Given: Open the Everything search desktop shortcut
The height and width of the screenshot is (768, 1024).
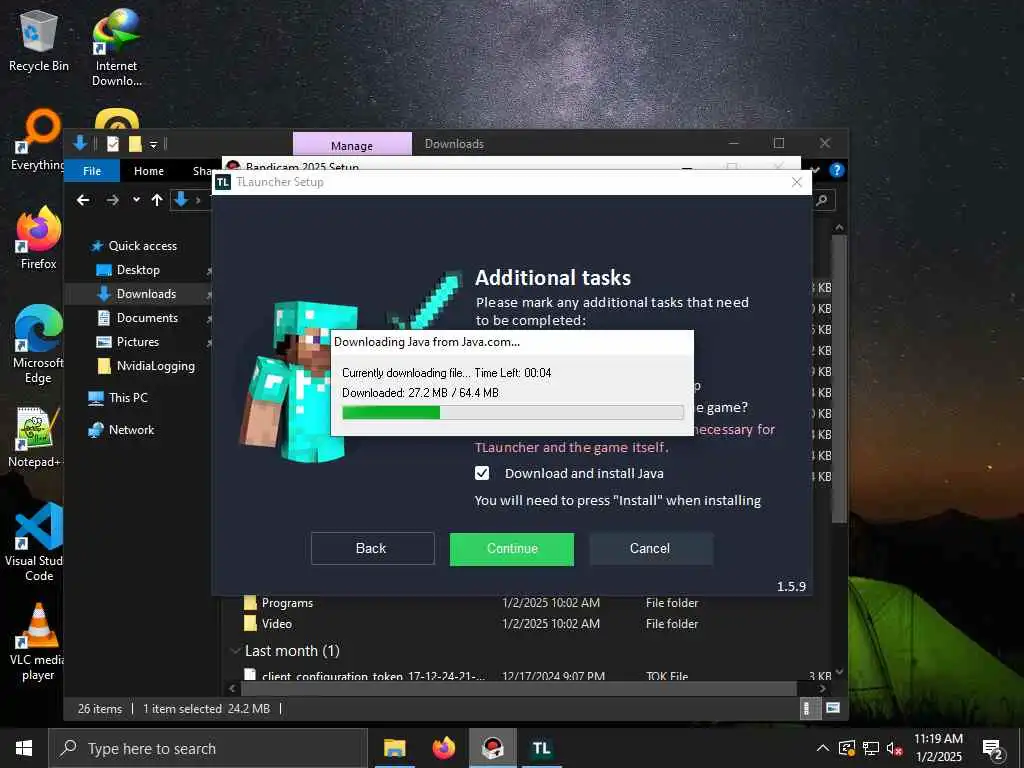Looking at the screenshot, I should pos(38,140).
